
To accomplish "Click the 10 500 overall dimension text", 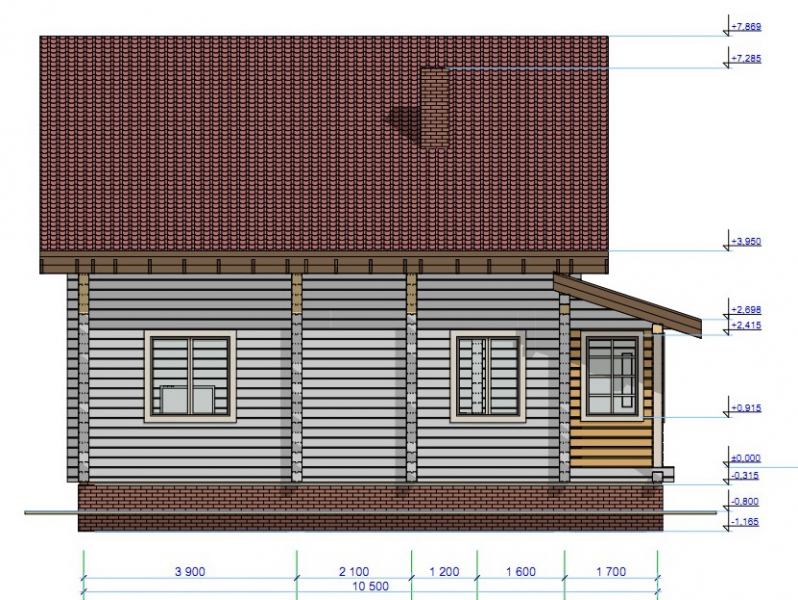I will [370, 586].
